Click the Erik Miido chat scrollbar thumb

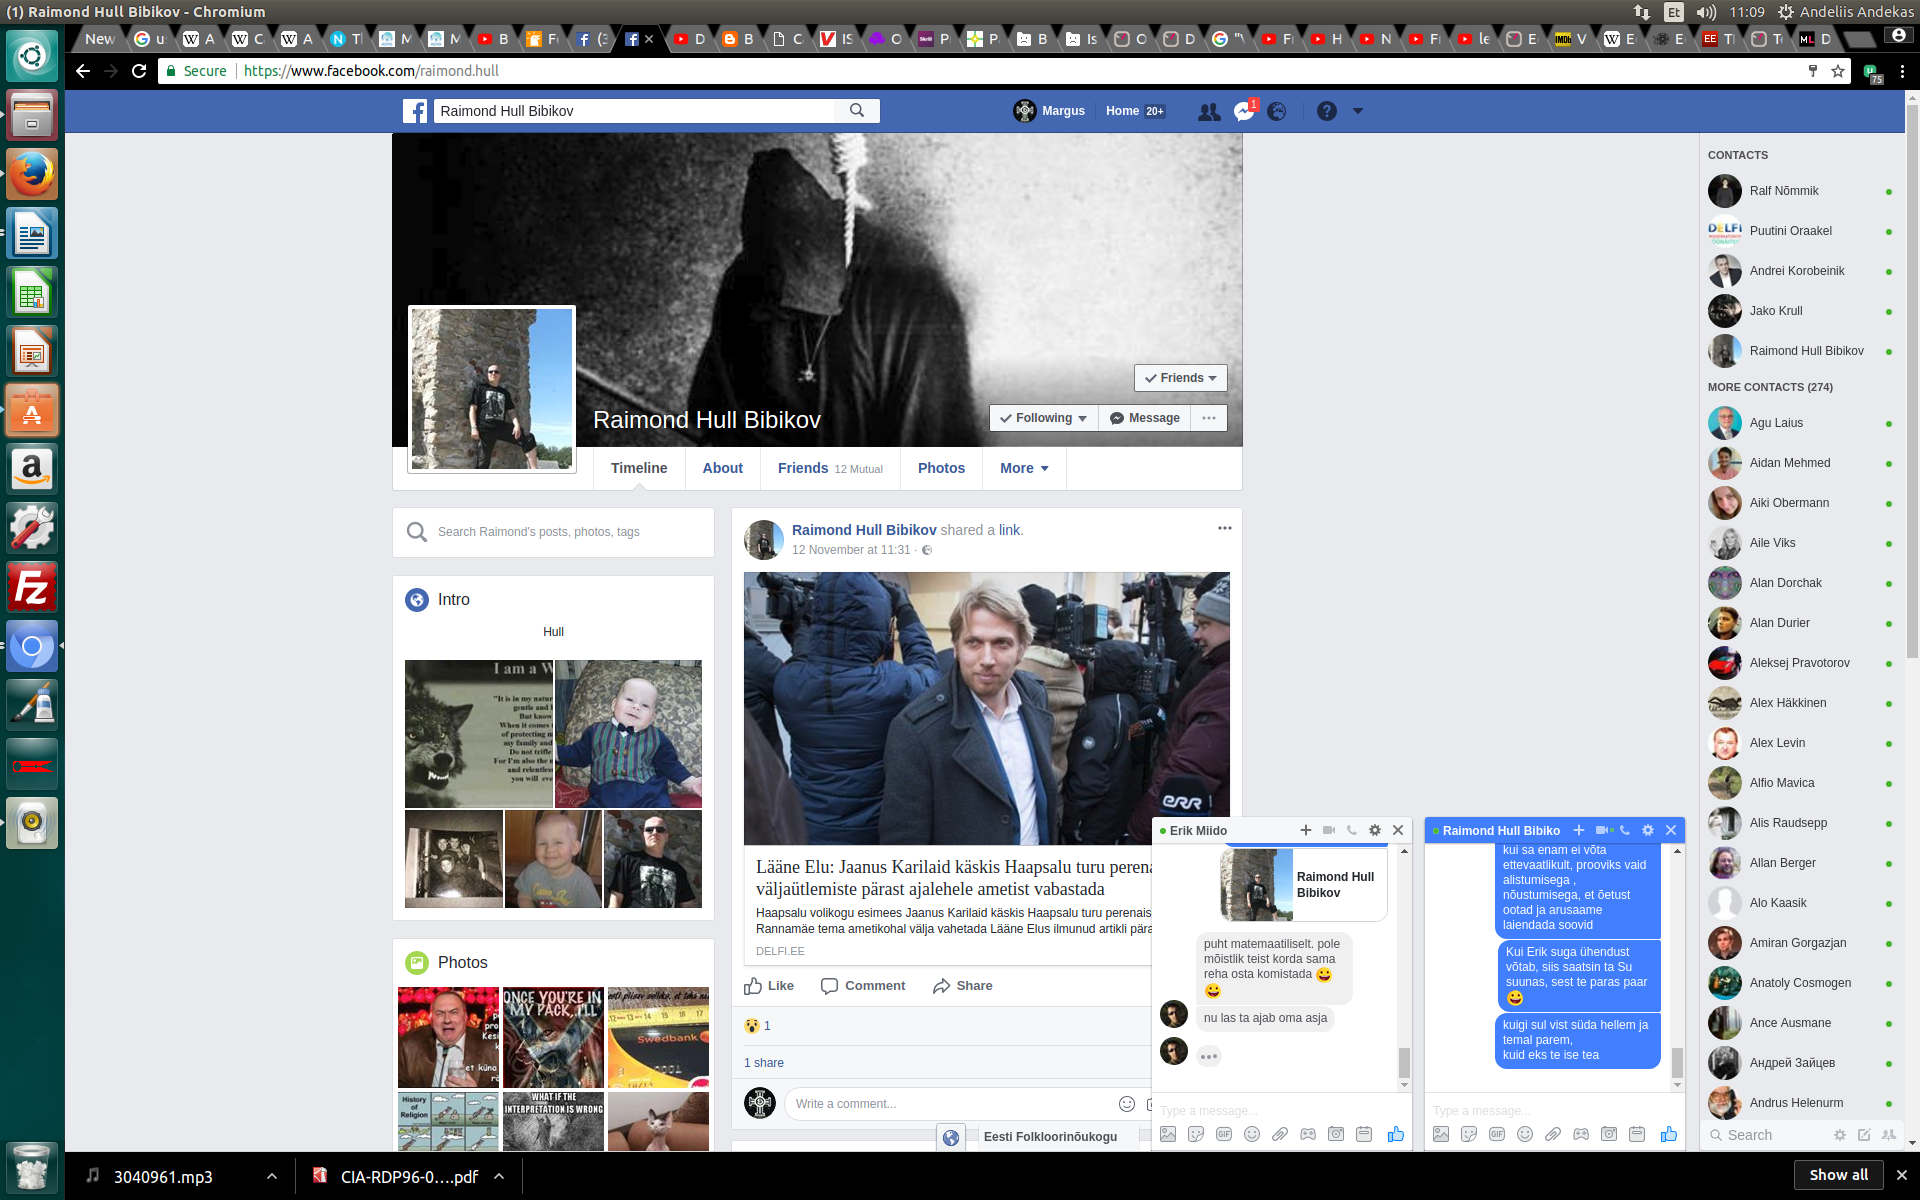[1404, 1062]
